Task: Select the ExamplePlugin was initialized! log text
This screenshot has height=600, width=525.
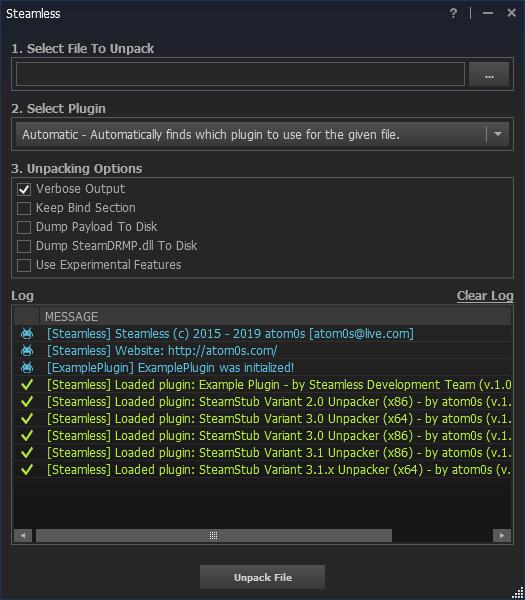Action: coord(170,368)
